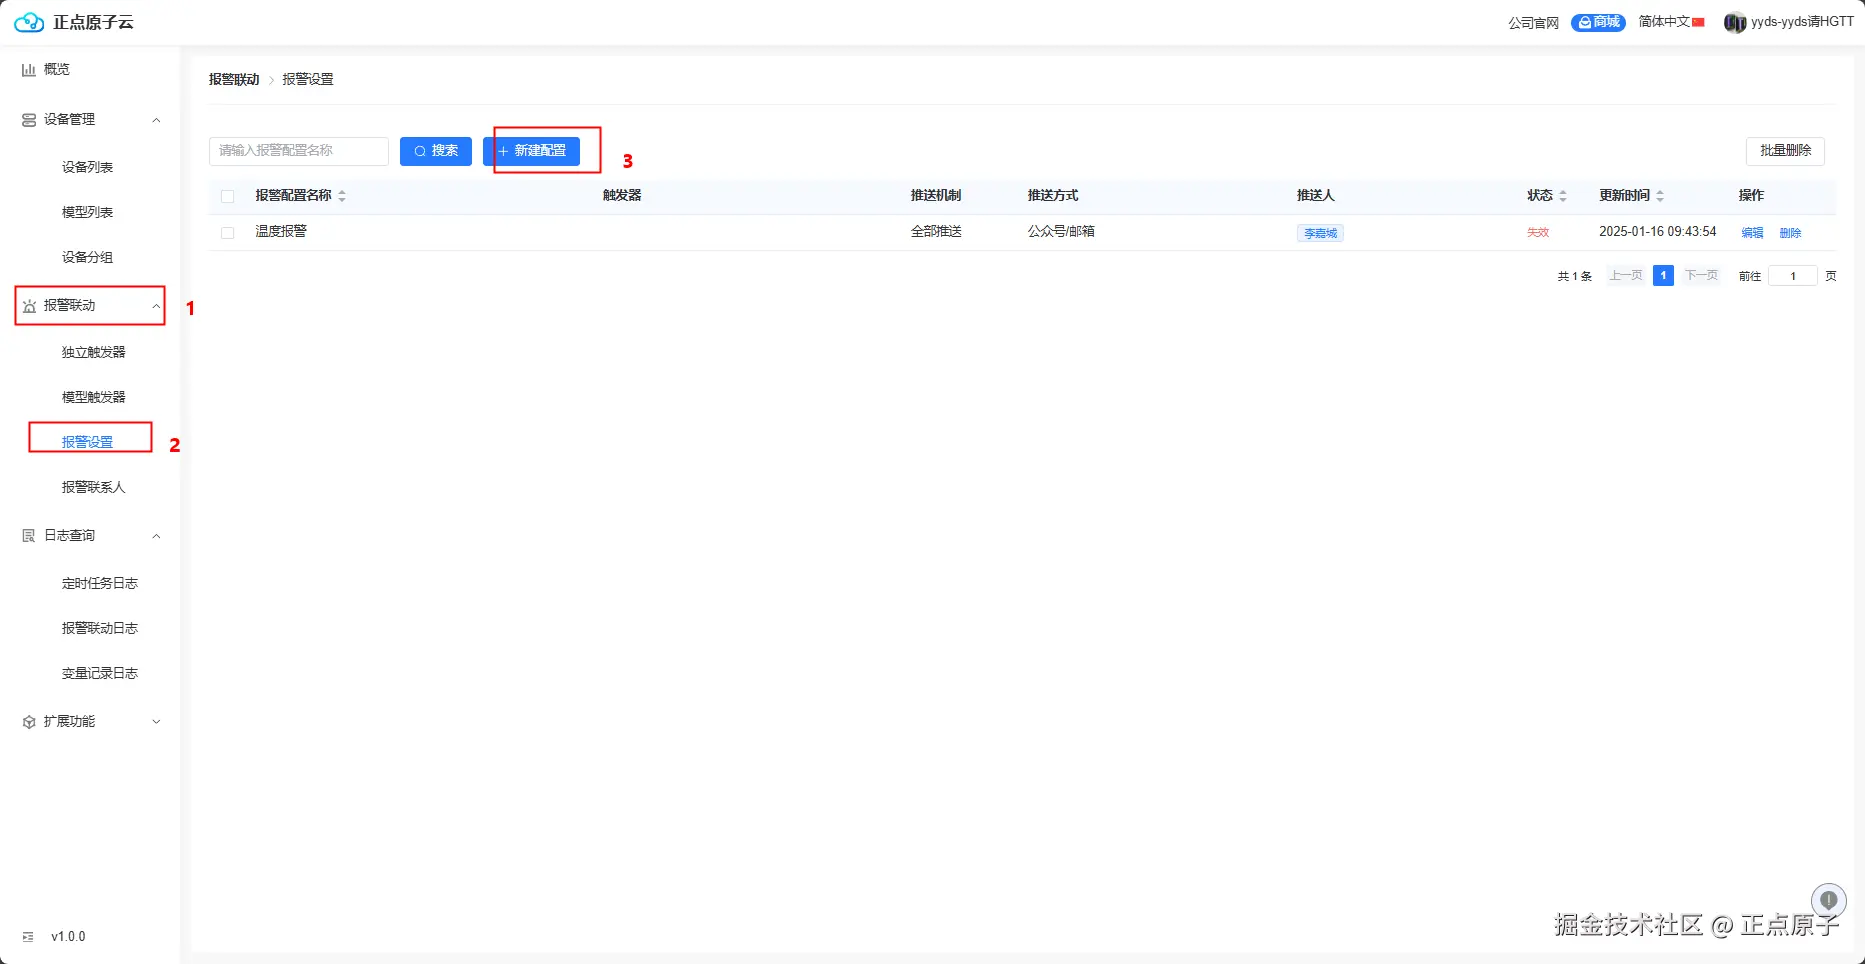Click the 下一页 pagination button
This screenshot has width=1865, height=964.
click(x=1701, y=276)
